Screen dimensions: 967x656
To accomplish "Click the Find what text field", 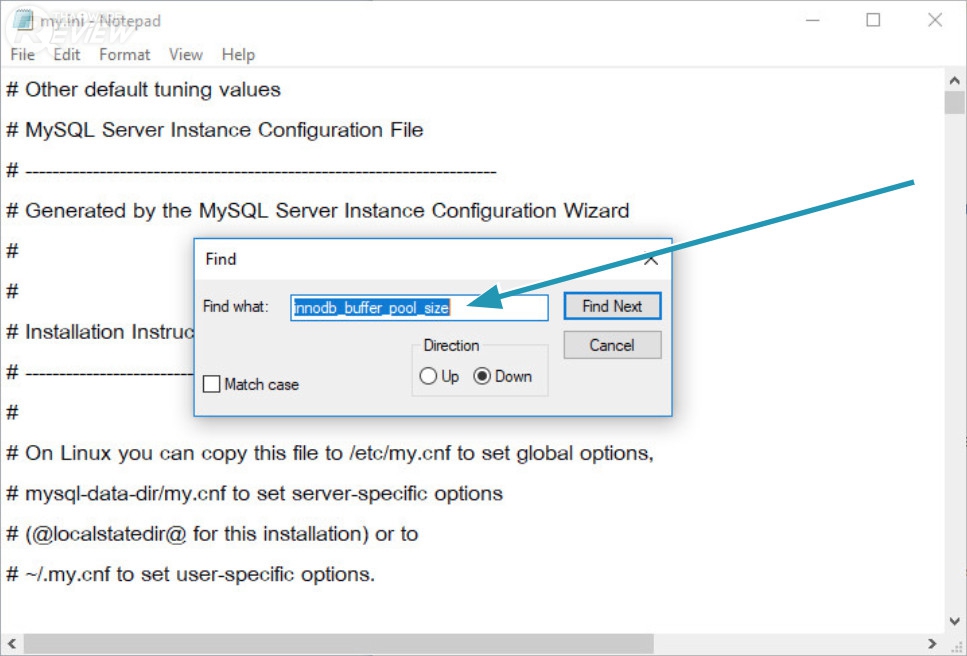I will (x=420, y=308).
